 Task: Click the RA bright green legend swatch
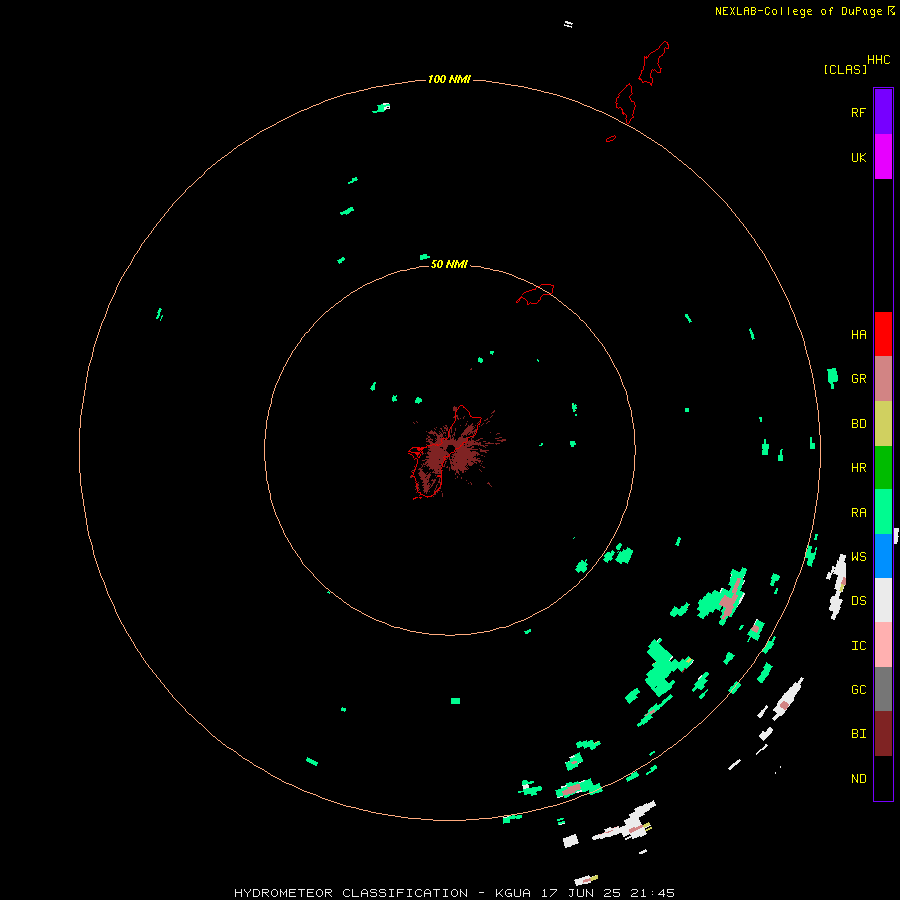pyautogui.click(x=883, y=512)
